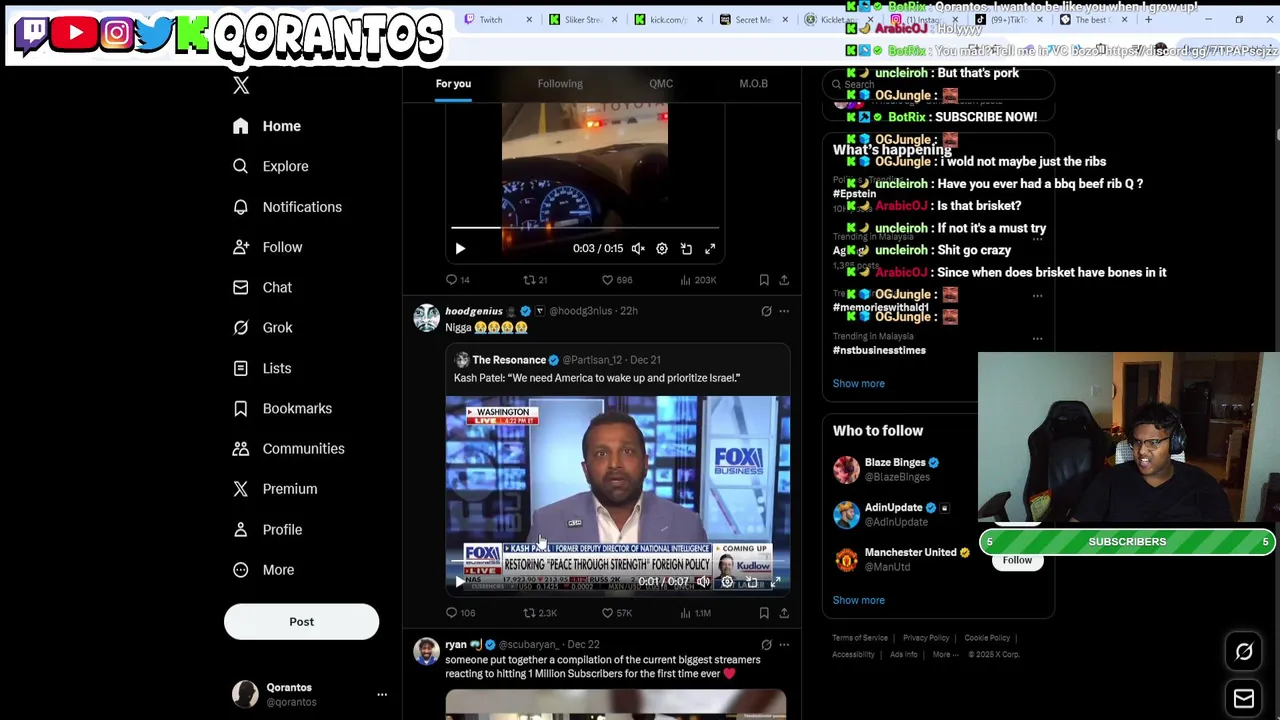
Task: Open floating messages envelope button
Action: (x=1244, y=699)
